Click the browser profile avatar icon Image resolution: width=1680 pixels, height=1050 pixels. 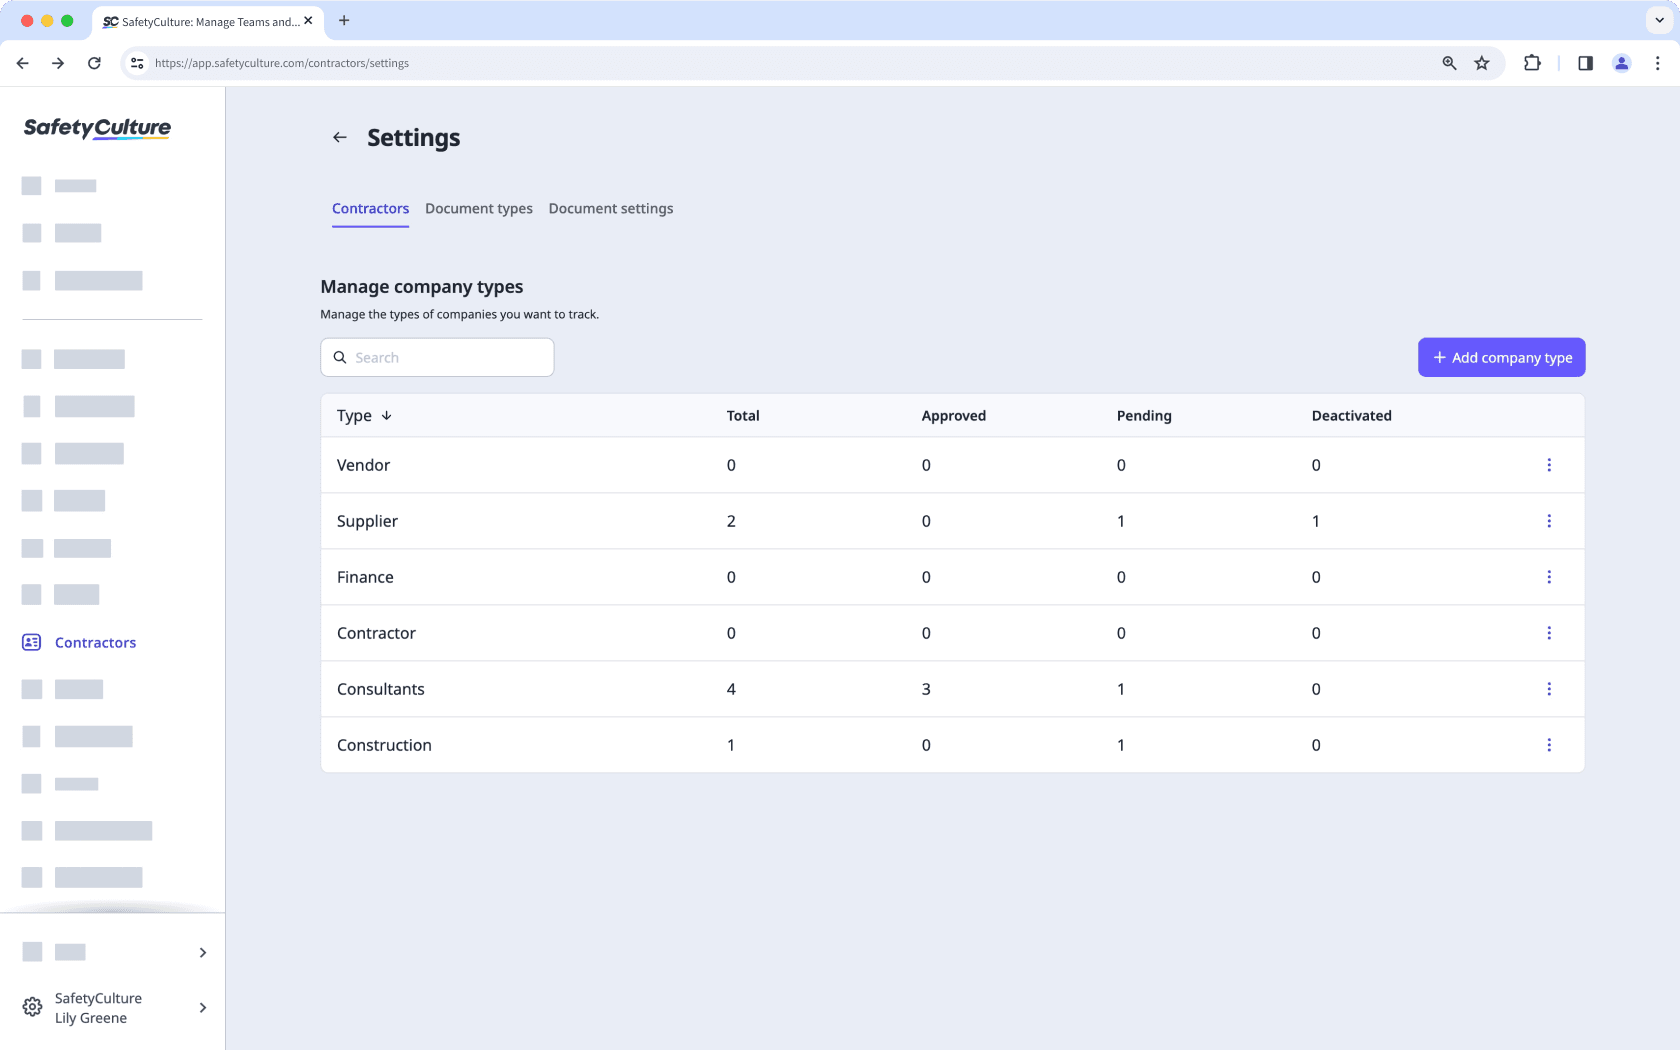click(x=1622, y=63)
